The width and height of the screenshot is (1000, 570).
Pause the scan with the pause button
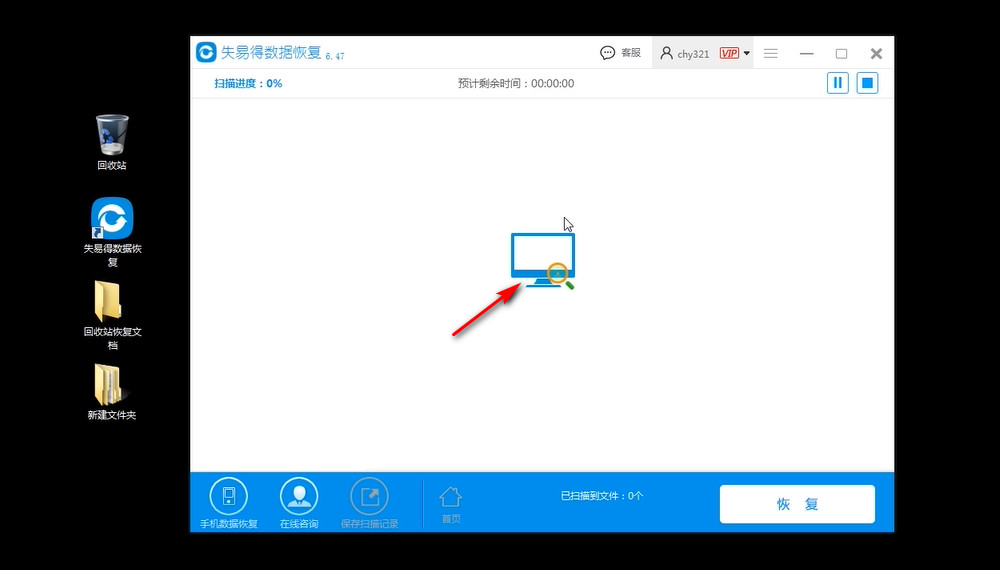tap(837, 83)
